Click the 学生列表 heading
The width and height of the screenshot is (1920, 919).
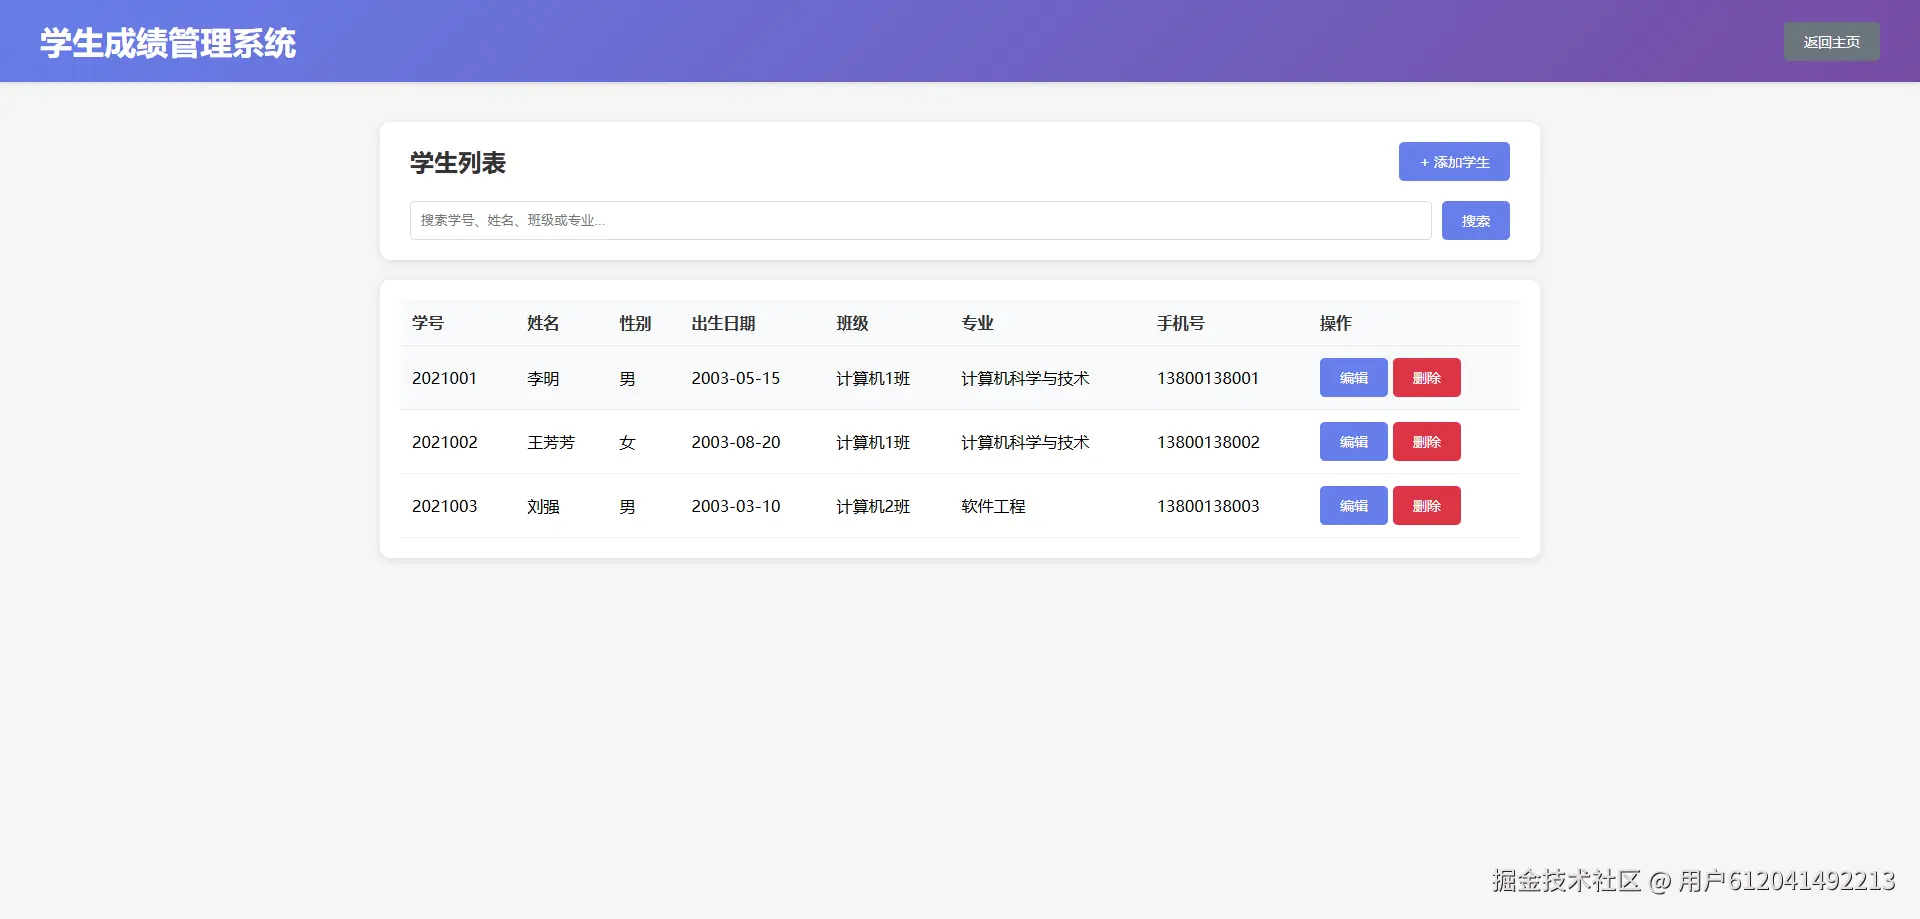click(x=458, y=163)
